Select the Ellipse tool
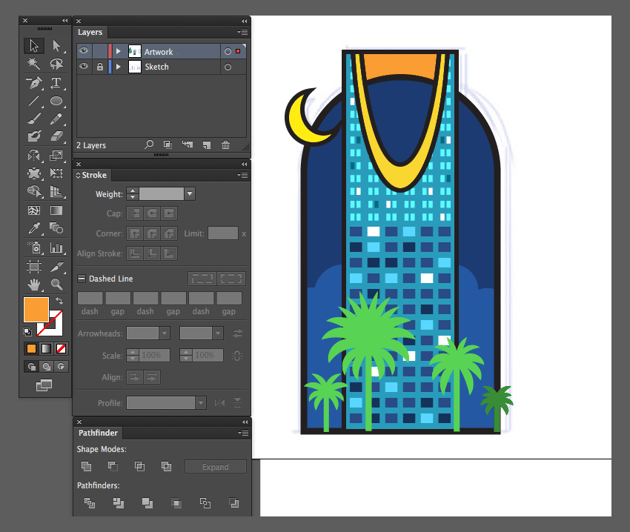This screenshot has width=630, height=532. tap(56, 101)
